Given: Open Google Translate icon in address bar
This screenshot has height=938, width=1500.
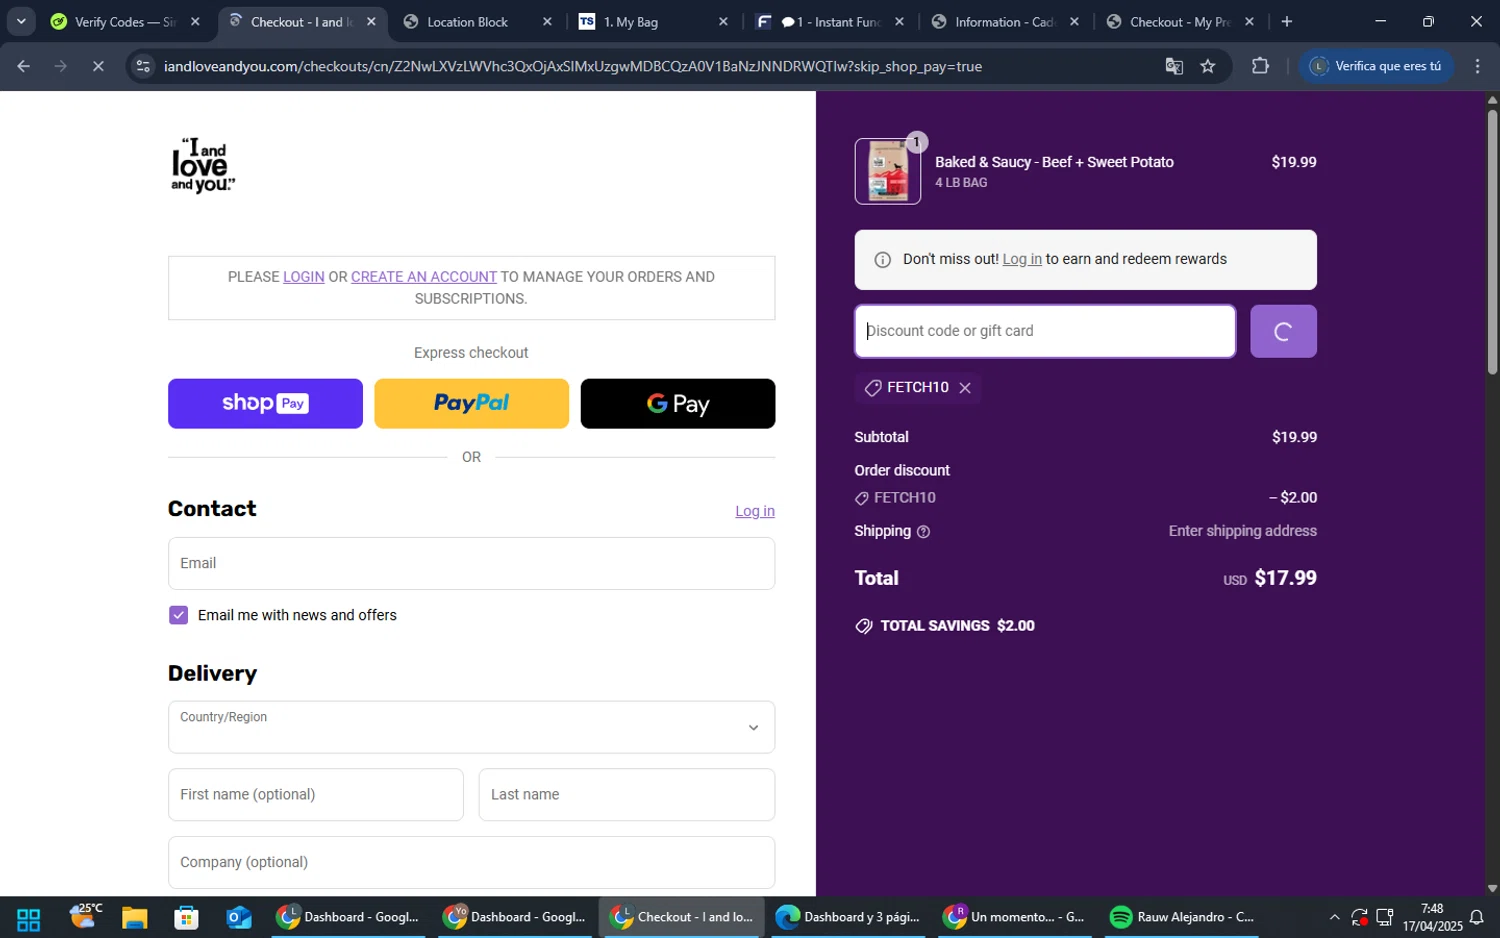Looking at the screenshot, I should tap(1174, 66).
